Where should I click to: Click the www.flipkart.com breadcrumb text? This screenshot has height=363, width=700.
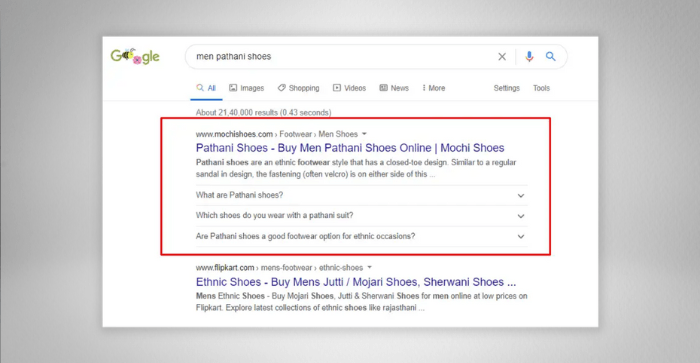(225, 267)
